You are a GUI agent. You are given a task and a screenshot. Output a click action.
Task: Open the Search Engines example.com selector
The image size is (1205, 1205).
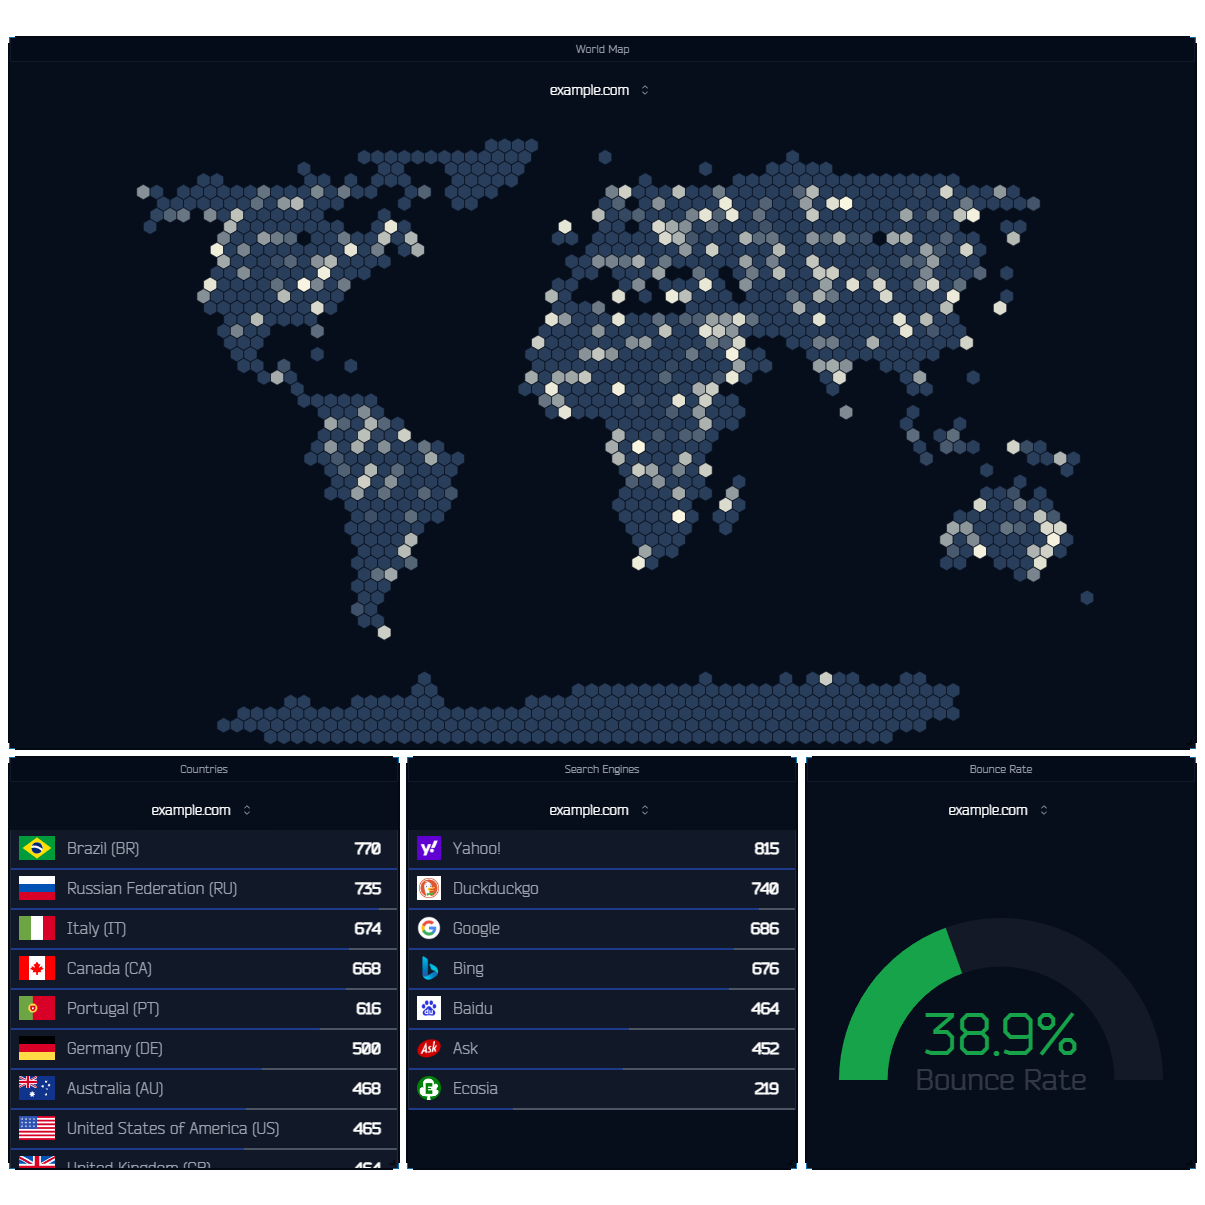[x=599, y=810]
